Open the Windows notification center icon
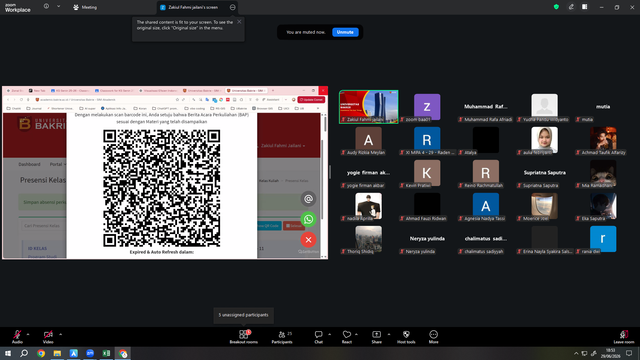 (x=629, y=353)
